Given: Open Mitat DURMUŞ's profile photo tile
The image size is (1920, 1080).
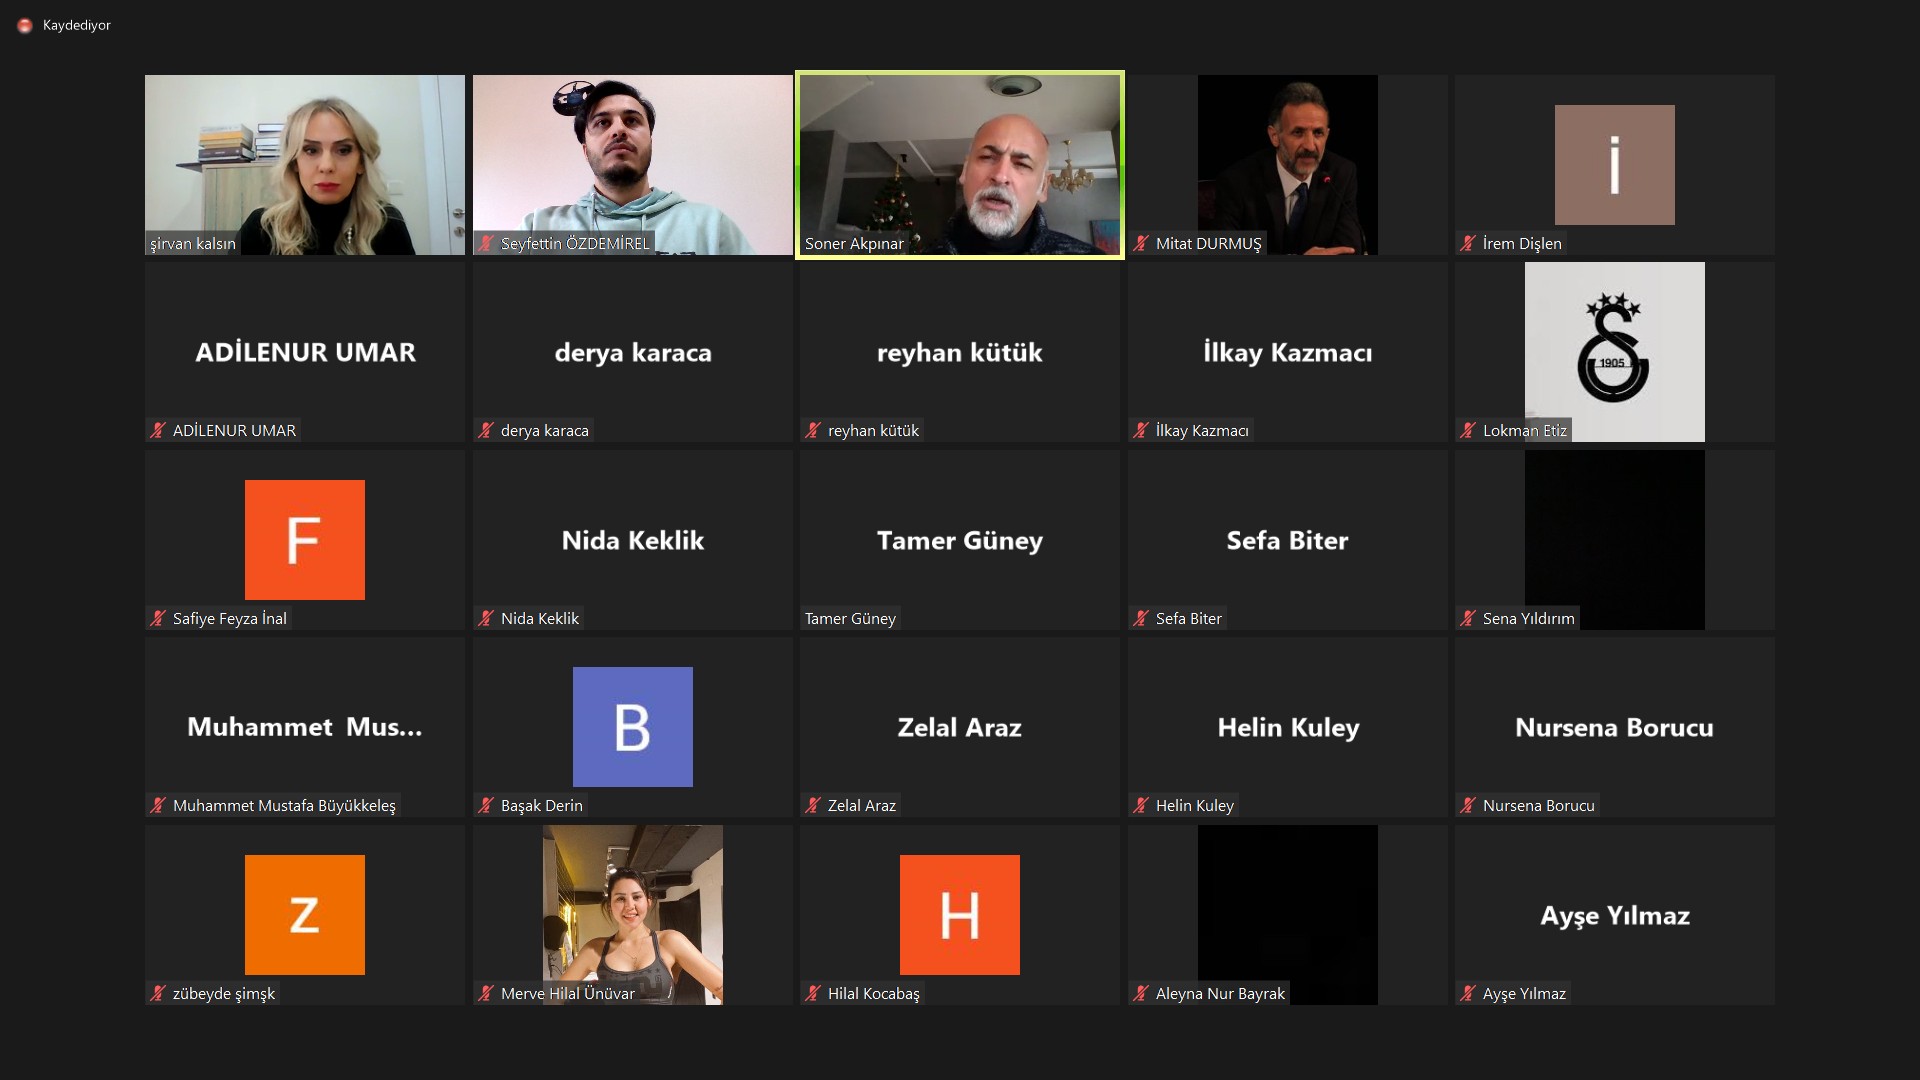Looking at the screenshot, I should [x=1288, y=165].
